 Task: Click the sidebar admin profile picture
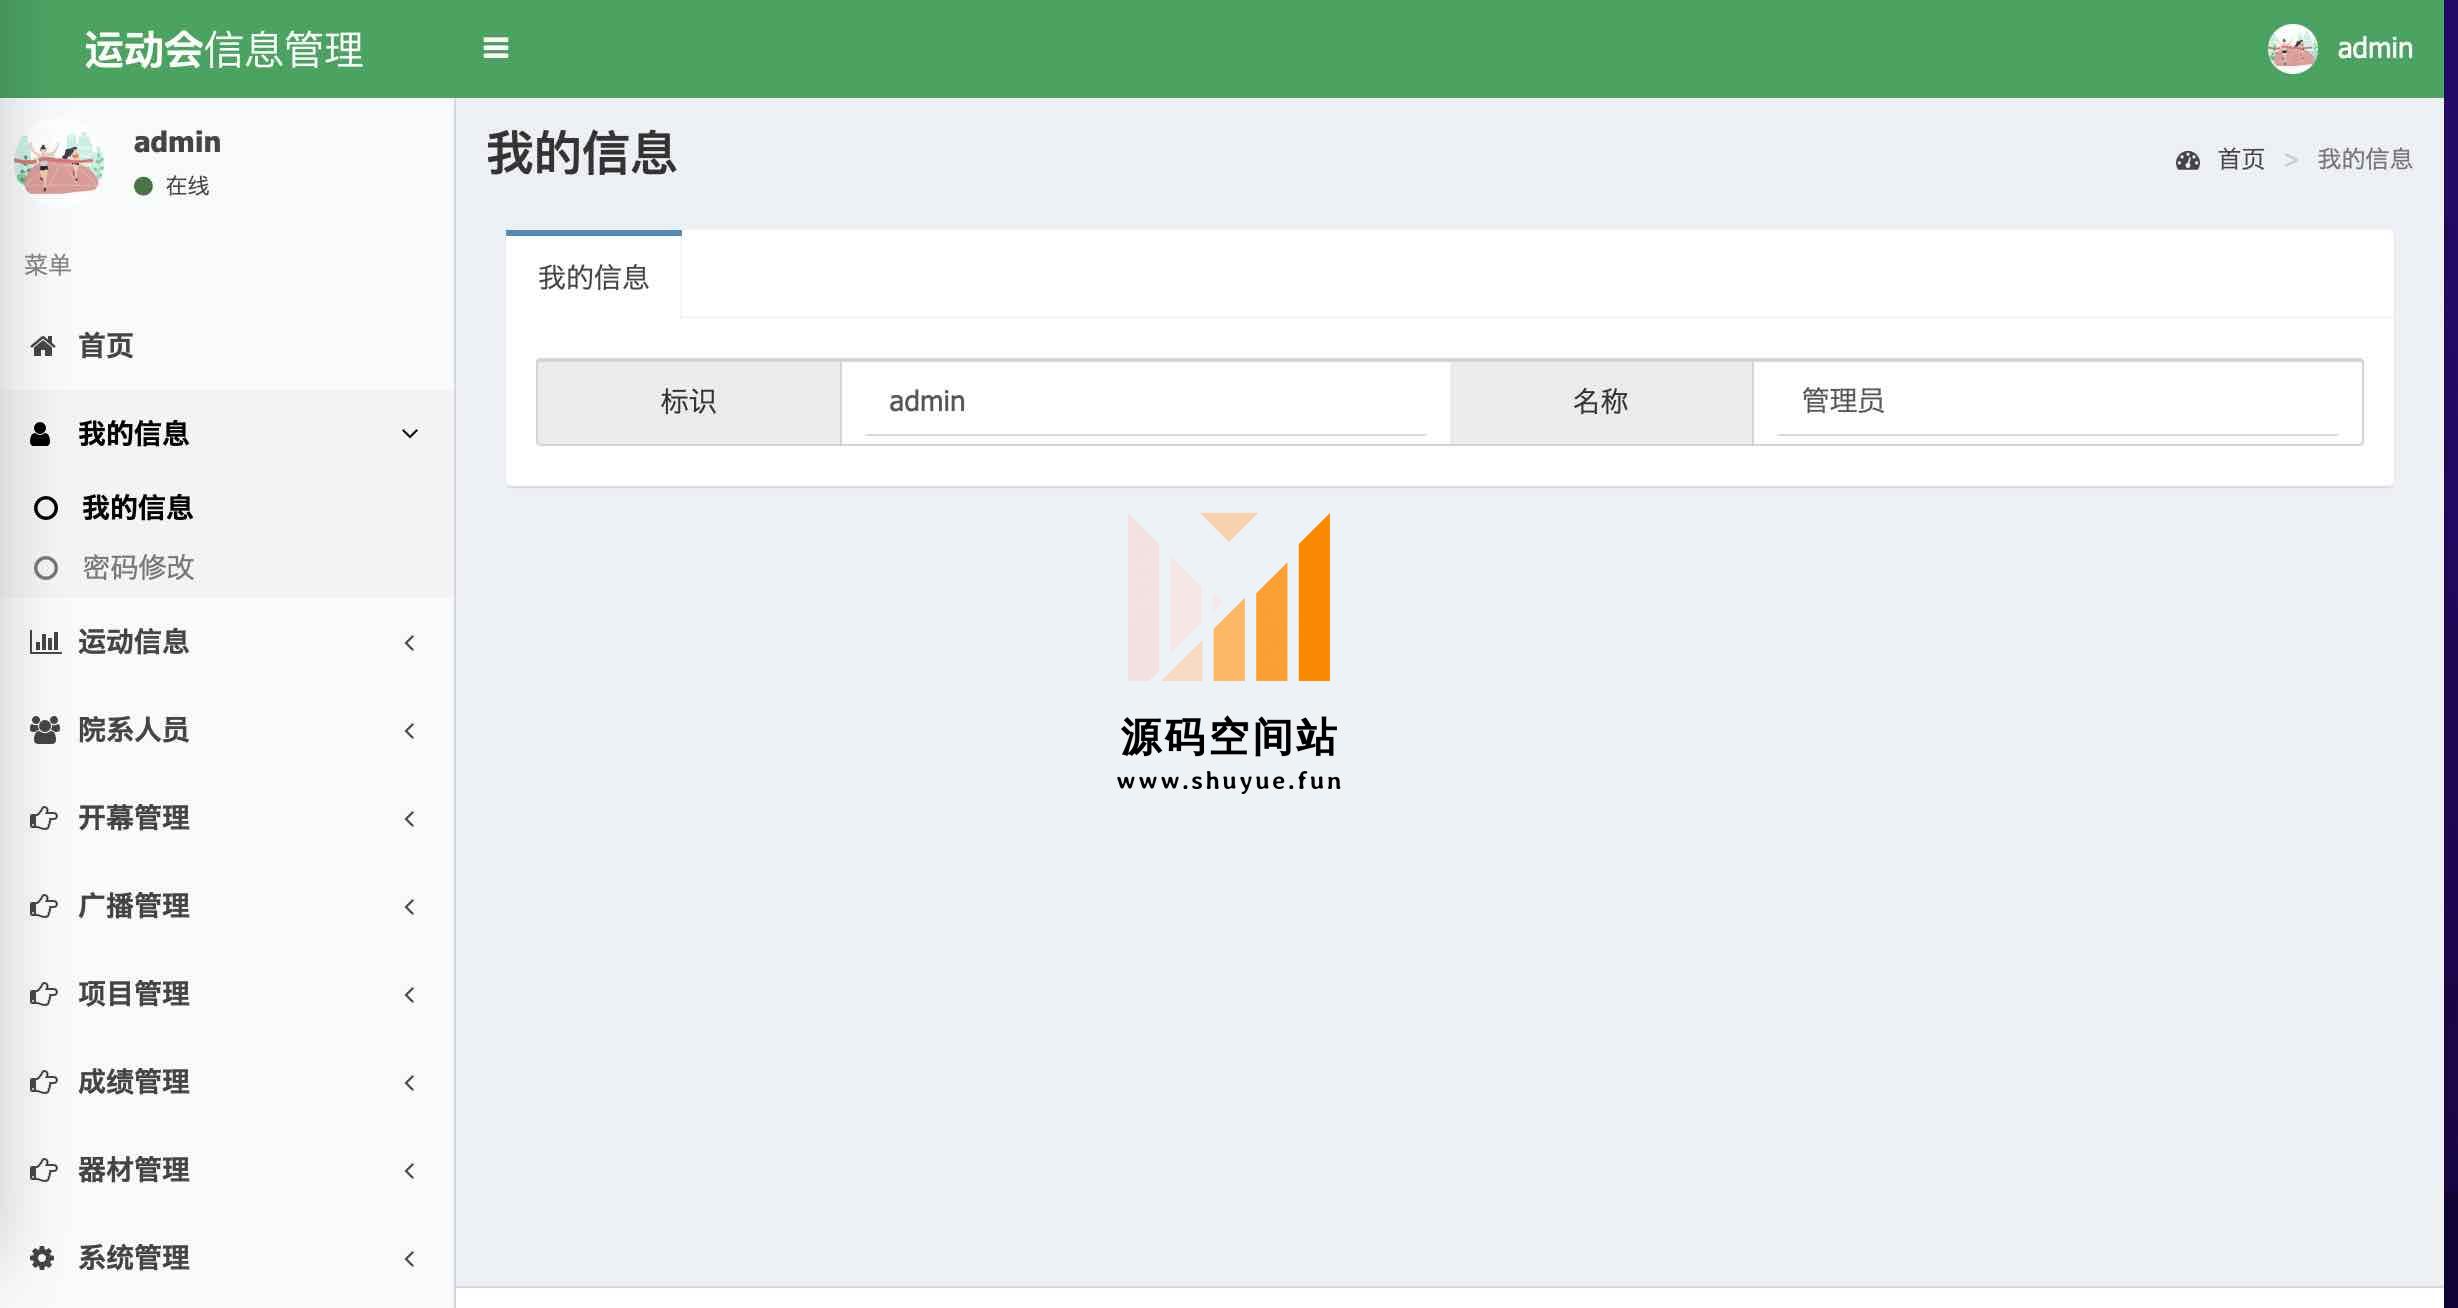tap(60, 160)
